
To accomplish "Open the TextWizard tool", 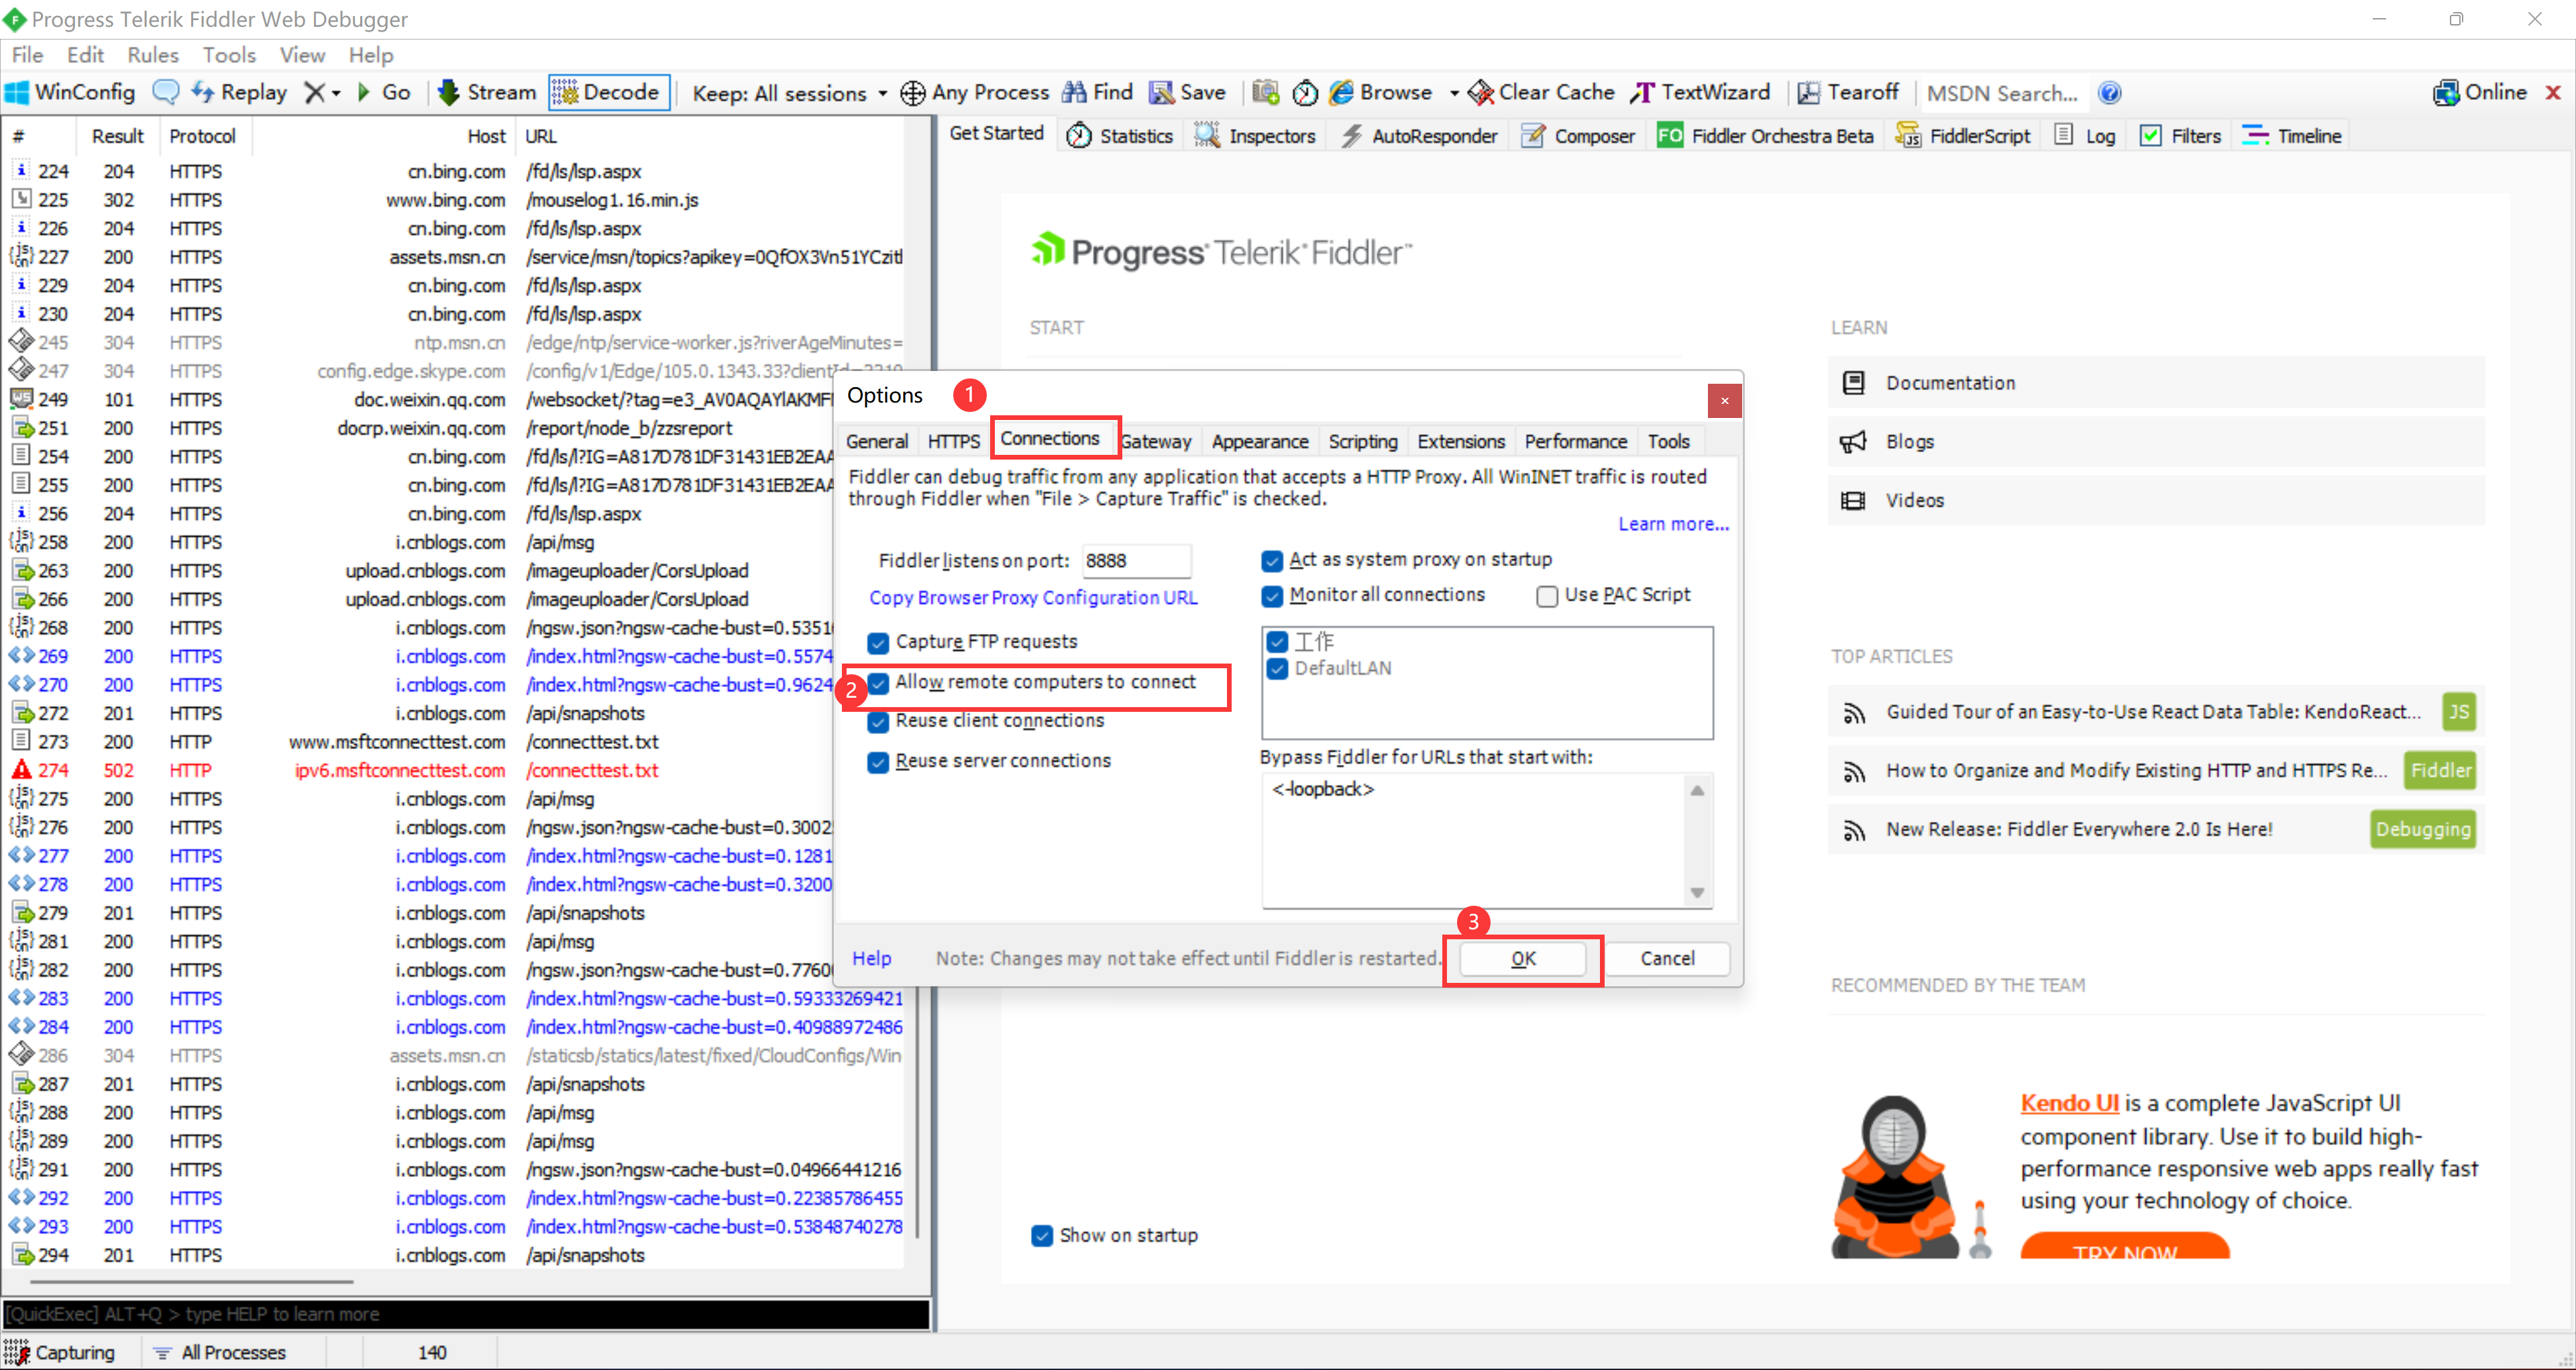I will pos(1701,93).
